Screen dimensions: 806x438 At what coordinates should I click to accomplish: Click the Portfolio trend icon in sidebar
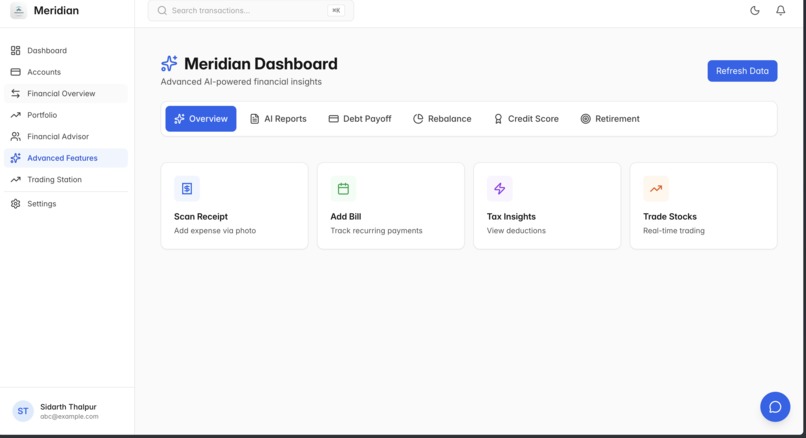[15, 115]
